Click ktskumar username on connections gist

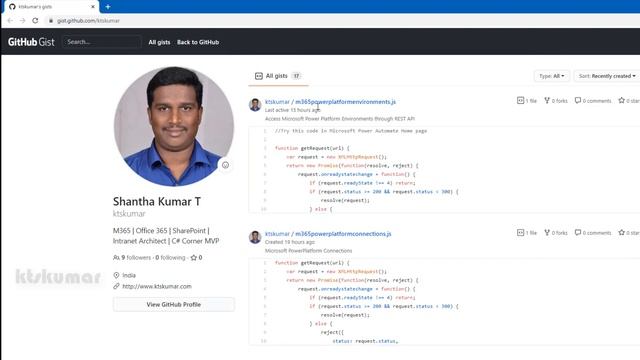coord(277,234)
